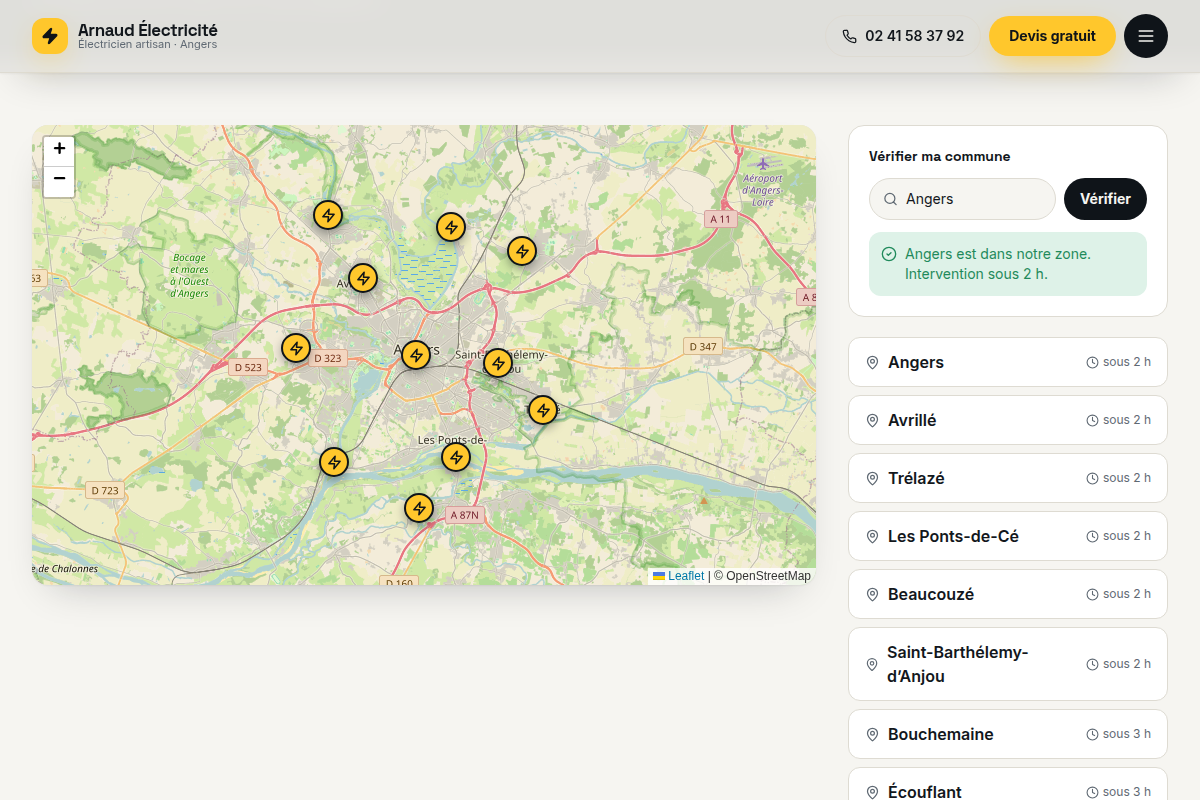Click the lightning marker at Angers center

coord(416,355)
